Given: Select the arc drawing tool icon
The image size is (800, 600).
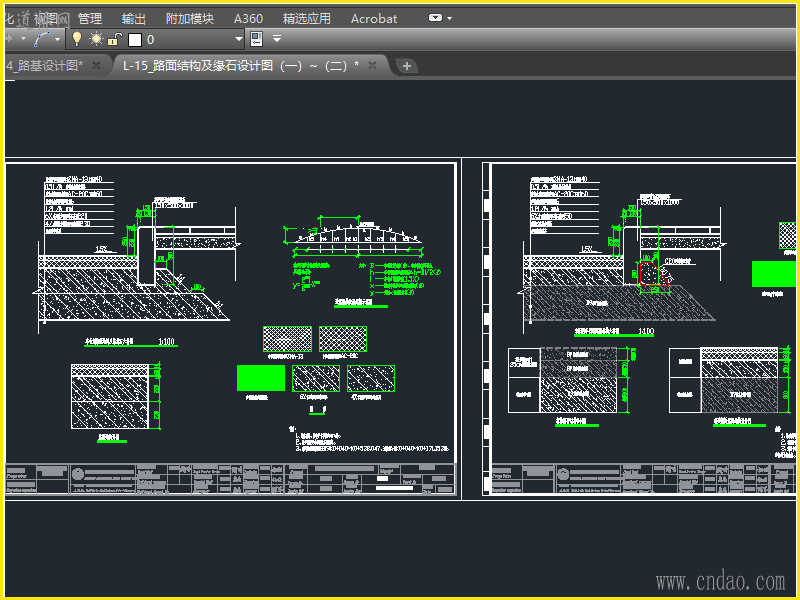Looking at the screenshot, I should click(42, 39).
